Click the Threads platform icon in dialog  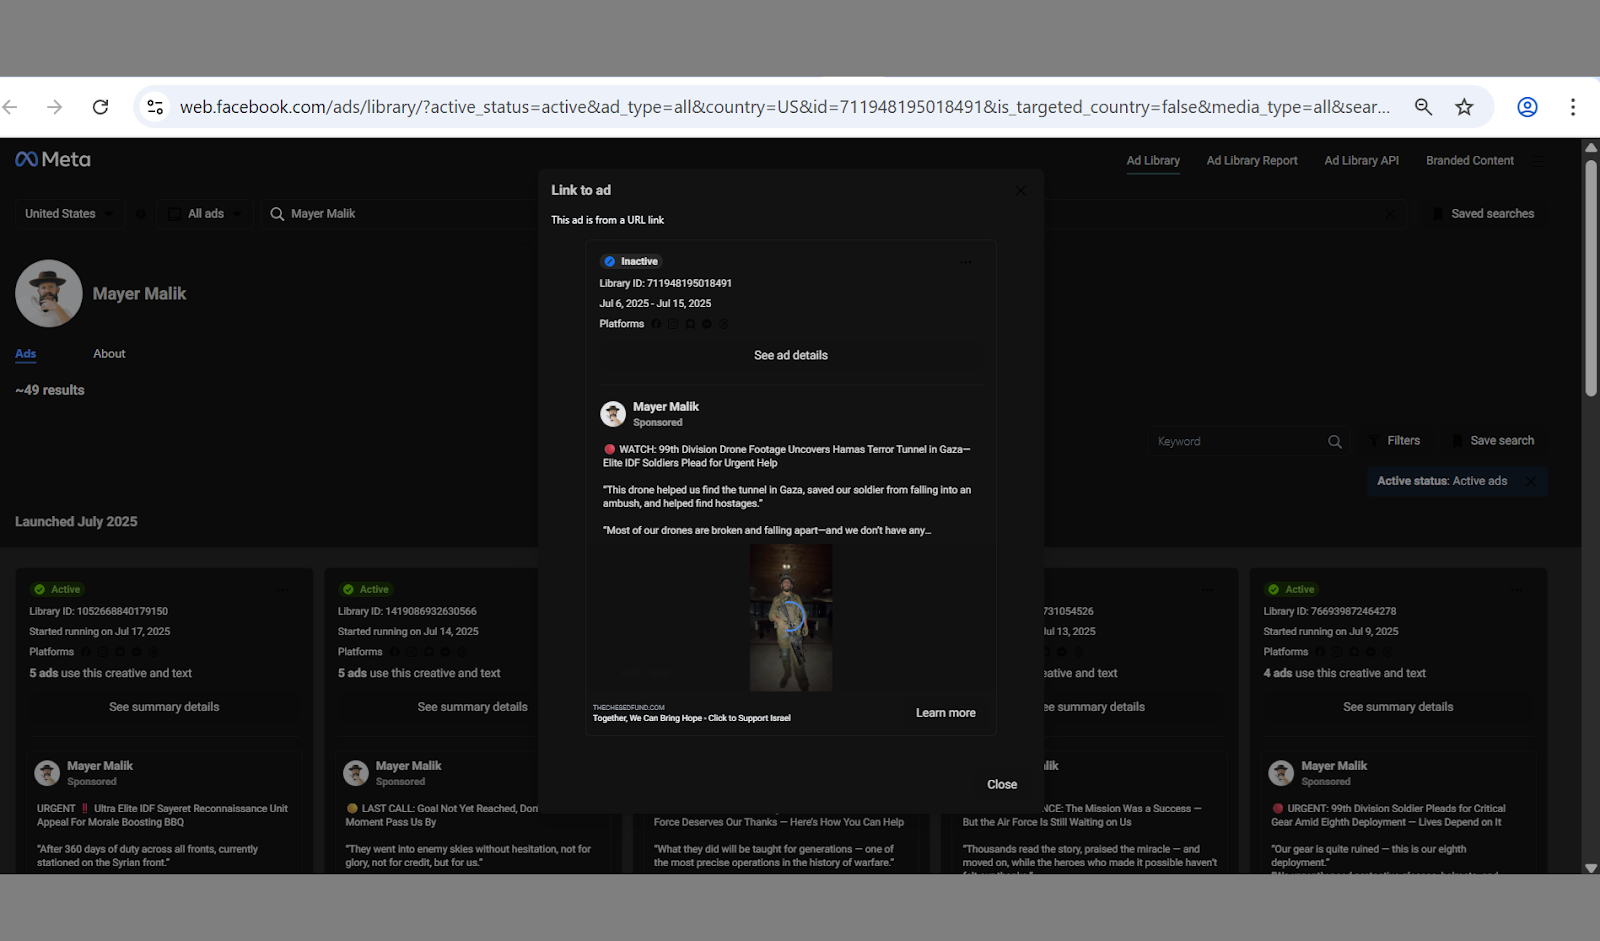[x=724, y=324]
